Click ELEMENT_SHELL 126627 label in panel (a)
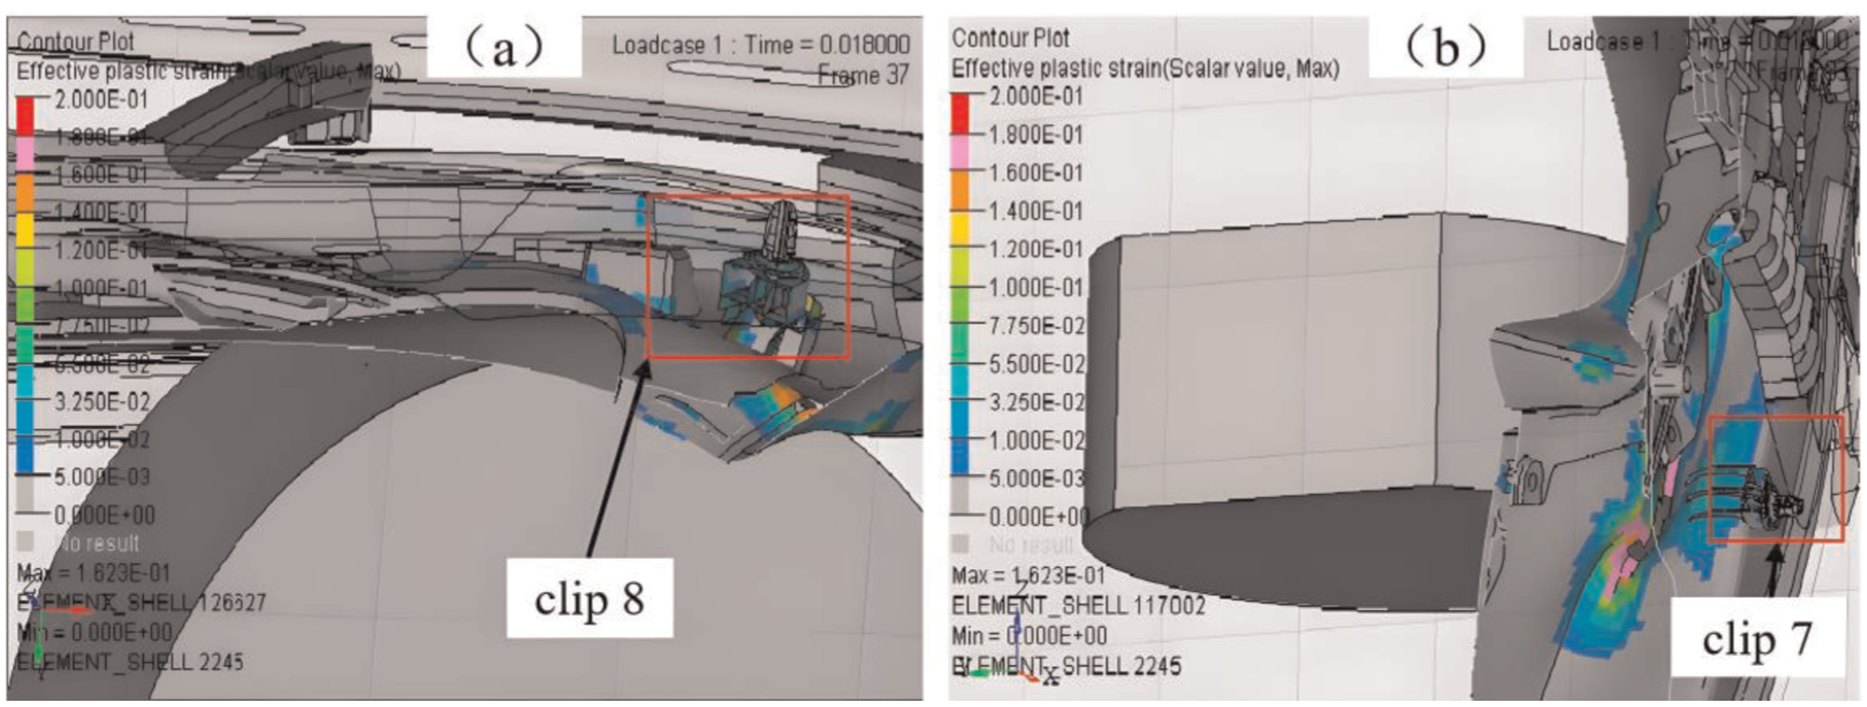The width and height of the screenshot is (1867, 707). (141, 602)
